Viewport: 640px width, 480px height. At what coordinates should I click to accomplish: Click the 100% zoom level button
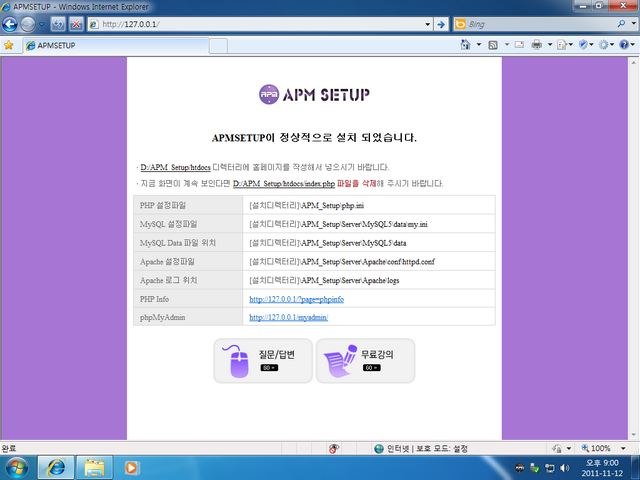click(x=596, y=449)
